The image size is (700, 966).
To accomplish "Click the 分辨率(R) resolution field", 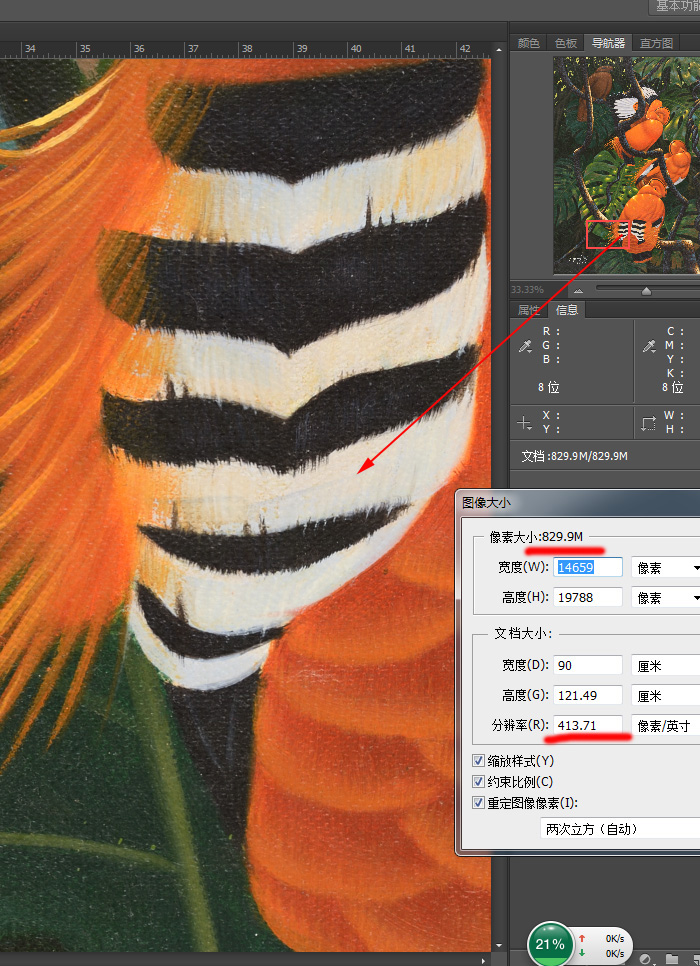I will point(588,726).
